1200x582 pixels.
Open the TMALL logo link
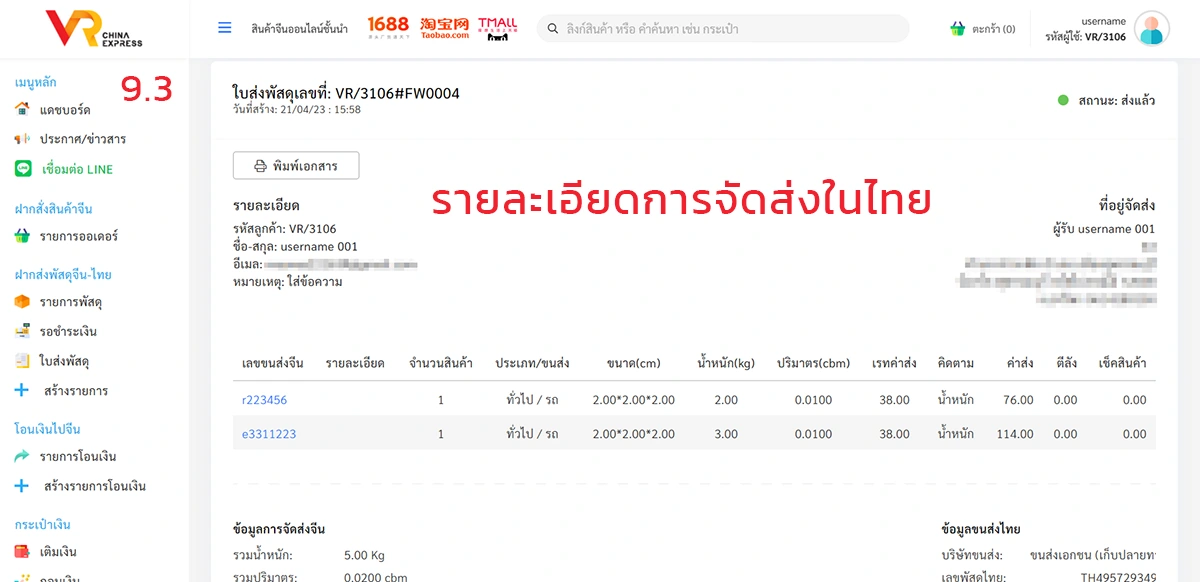[x=497, y=28]
